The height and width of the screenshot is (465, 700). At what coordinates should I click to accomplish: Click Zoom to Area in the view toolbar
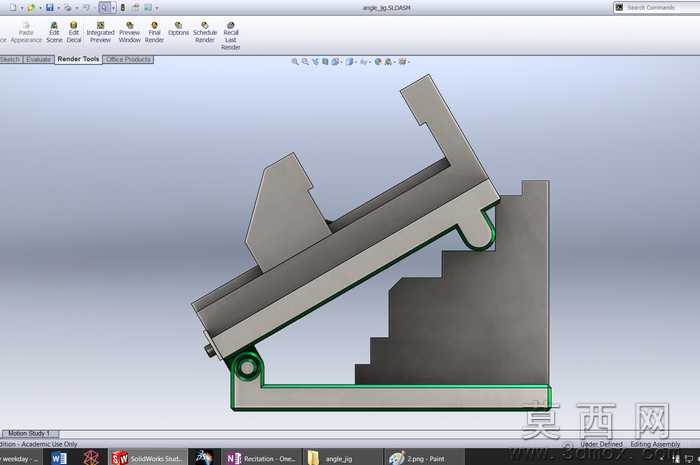click(x=305, y=62)
